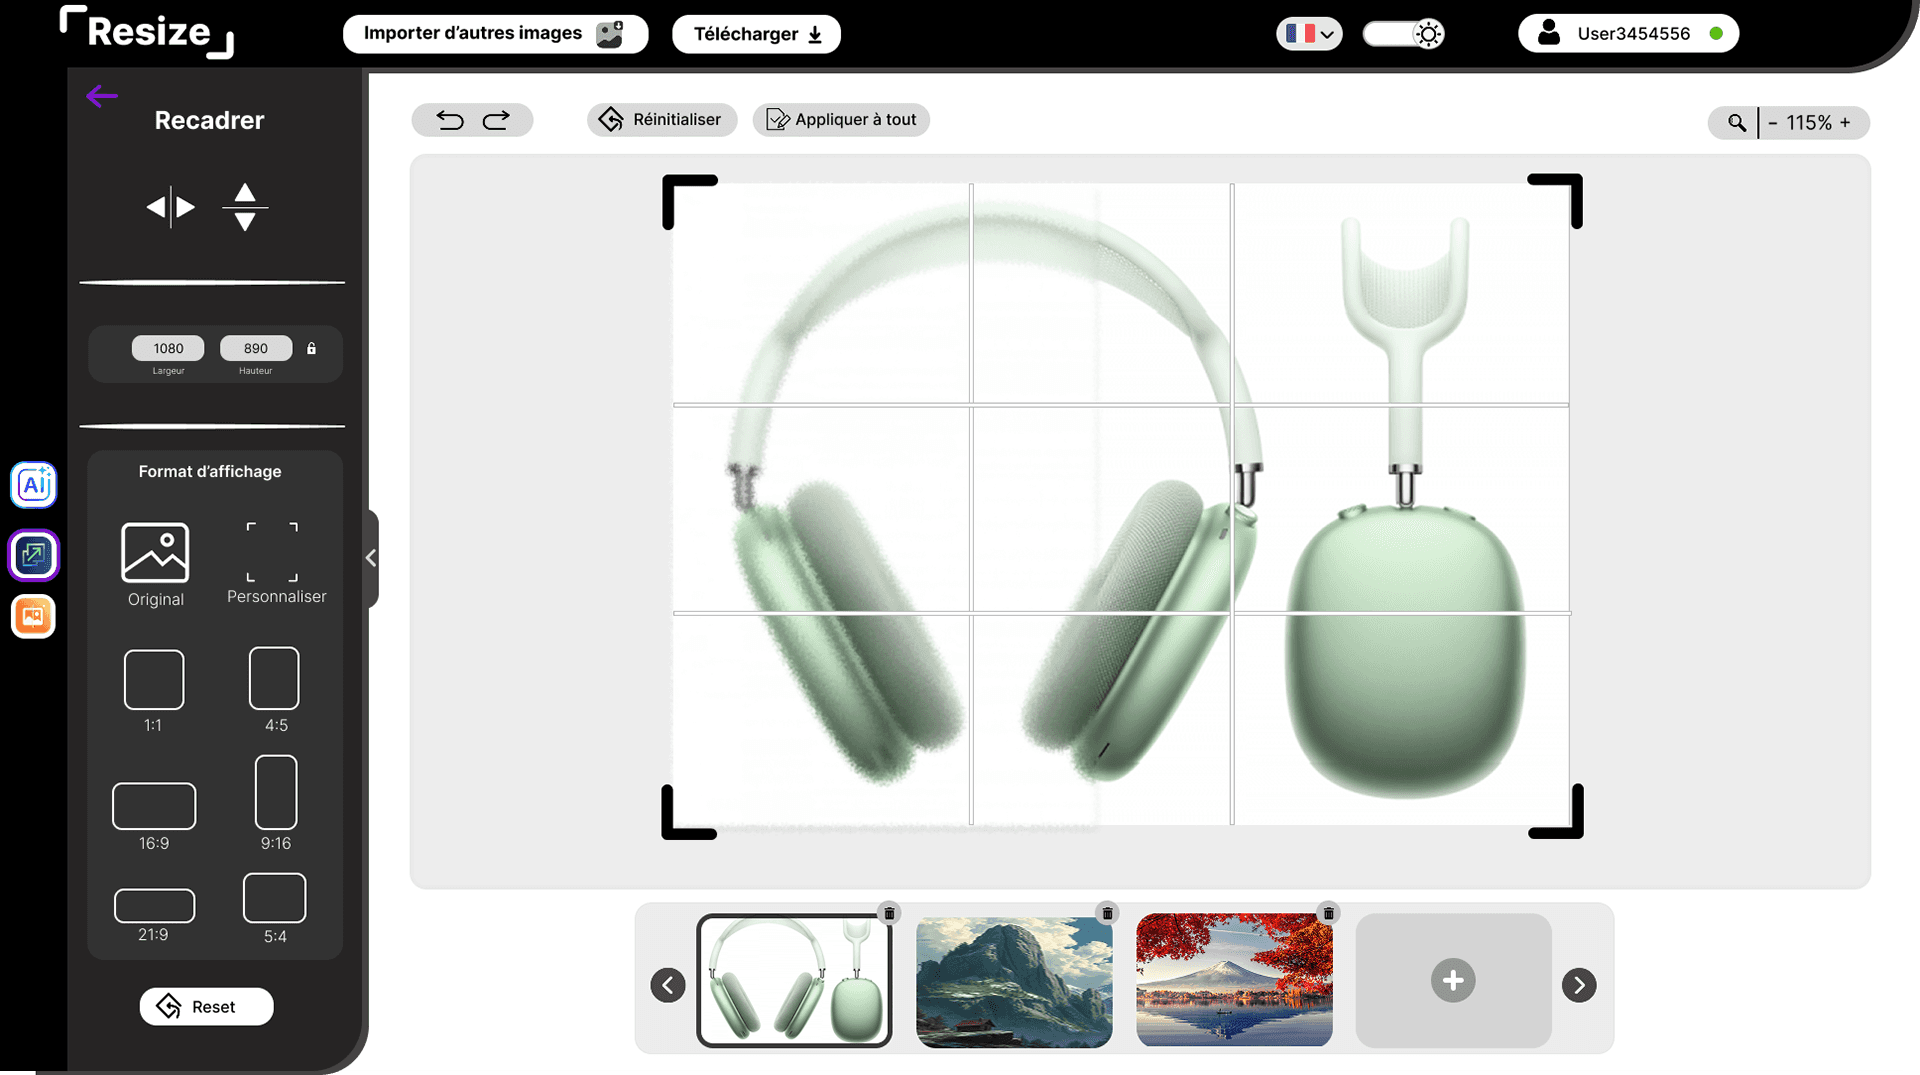The height and width of the screenshot is (1075, 1920).
Task: Select the headphones thumbnail
Action: coord(794,981)
